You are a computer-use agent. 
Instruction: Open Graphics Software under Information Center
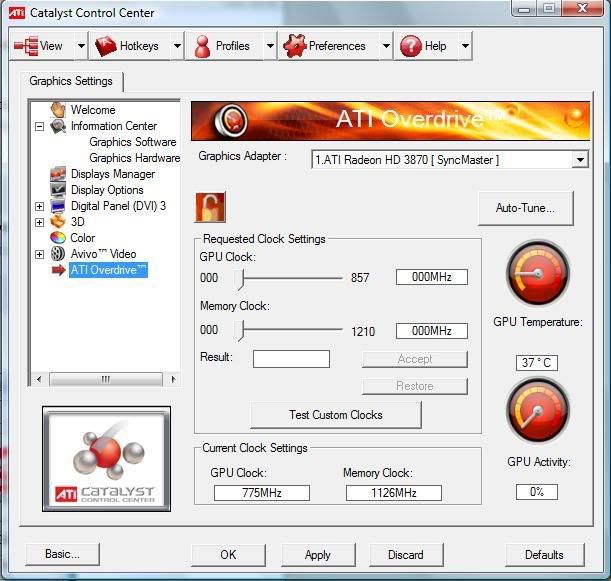(x=132, y=142)
